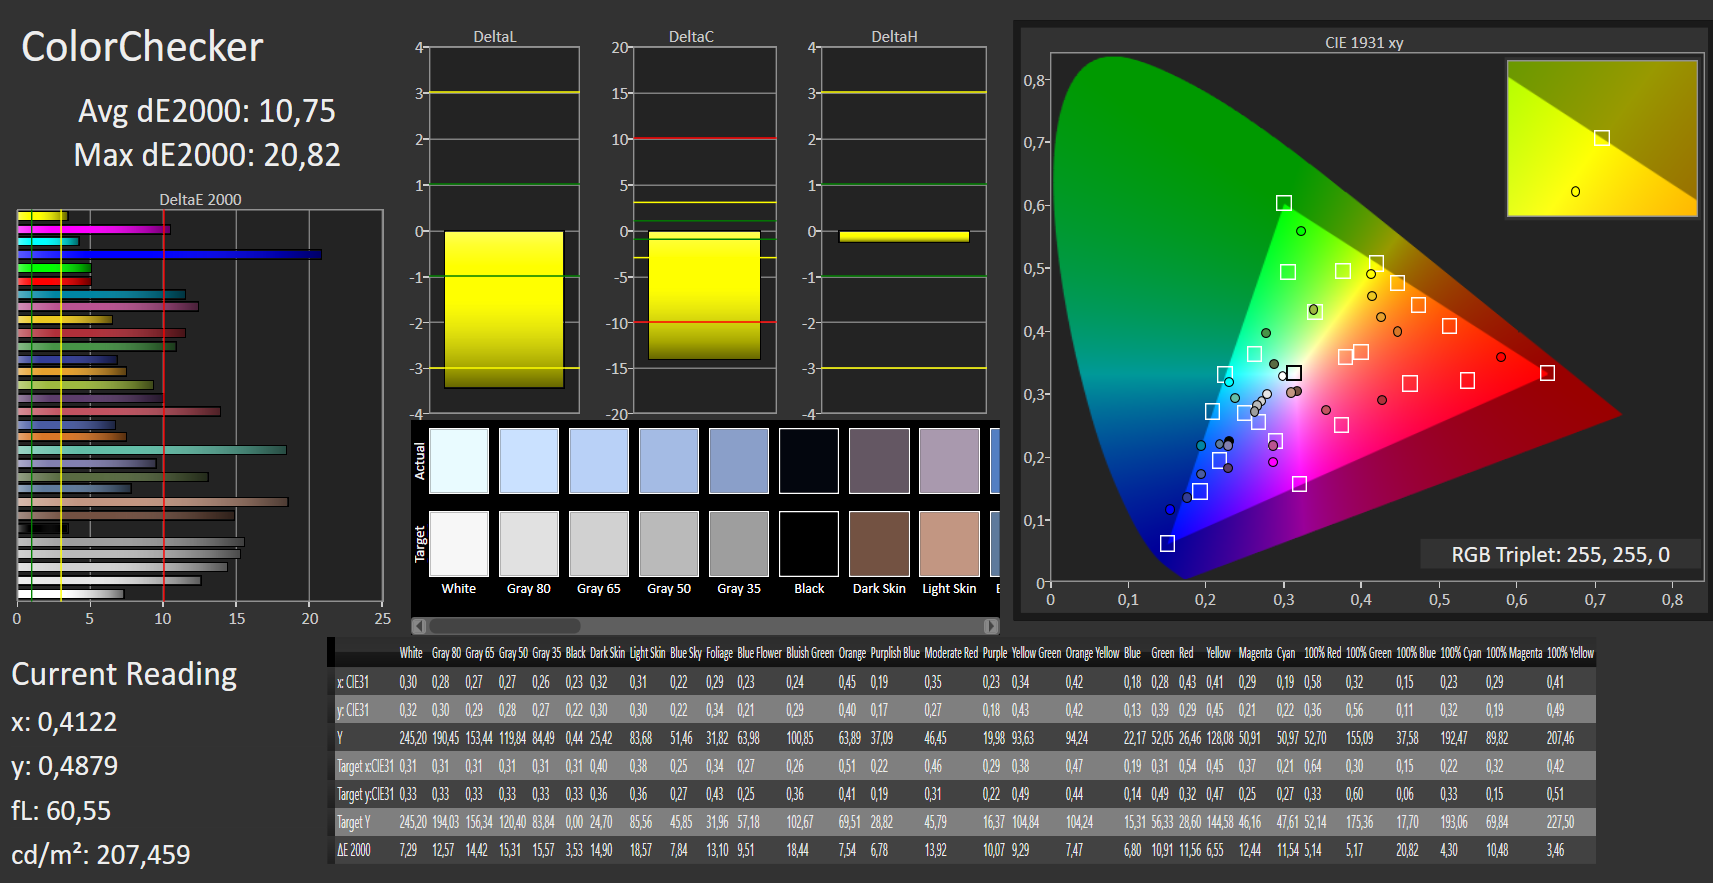Click the Max dE2000: 20,82 readout
This screenshot has height=883, width=1713.
click(207, 155)
